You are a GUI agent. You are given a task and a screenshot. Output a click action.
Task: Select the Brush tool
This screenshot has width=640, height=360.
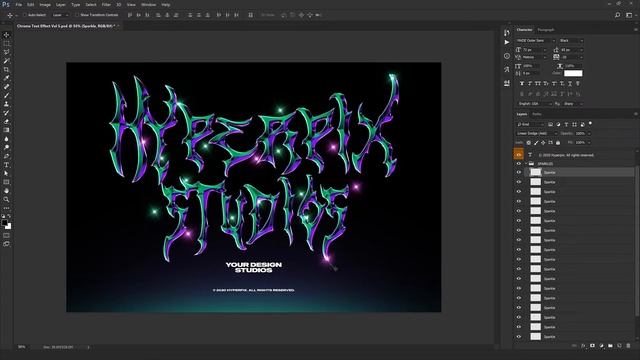(6, 95)
